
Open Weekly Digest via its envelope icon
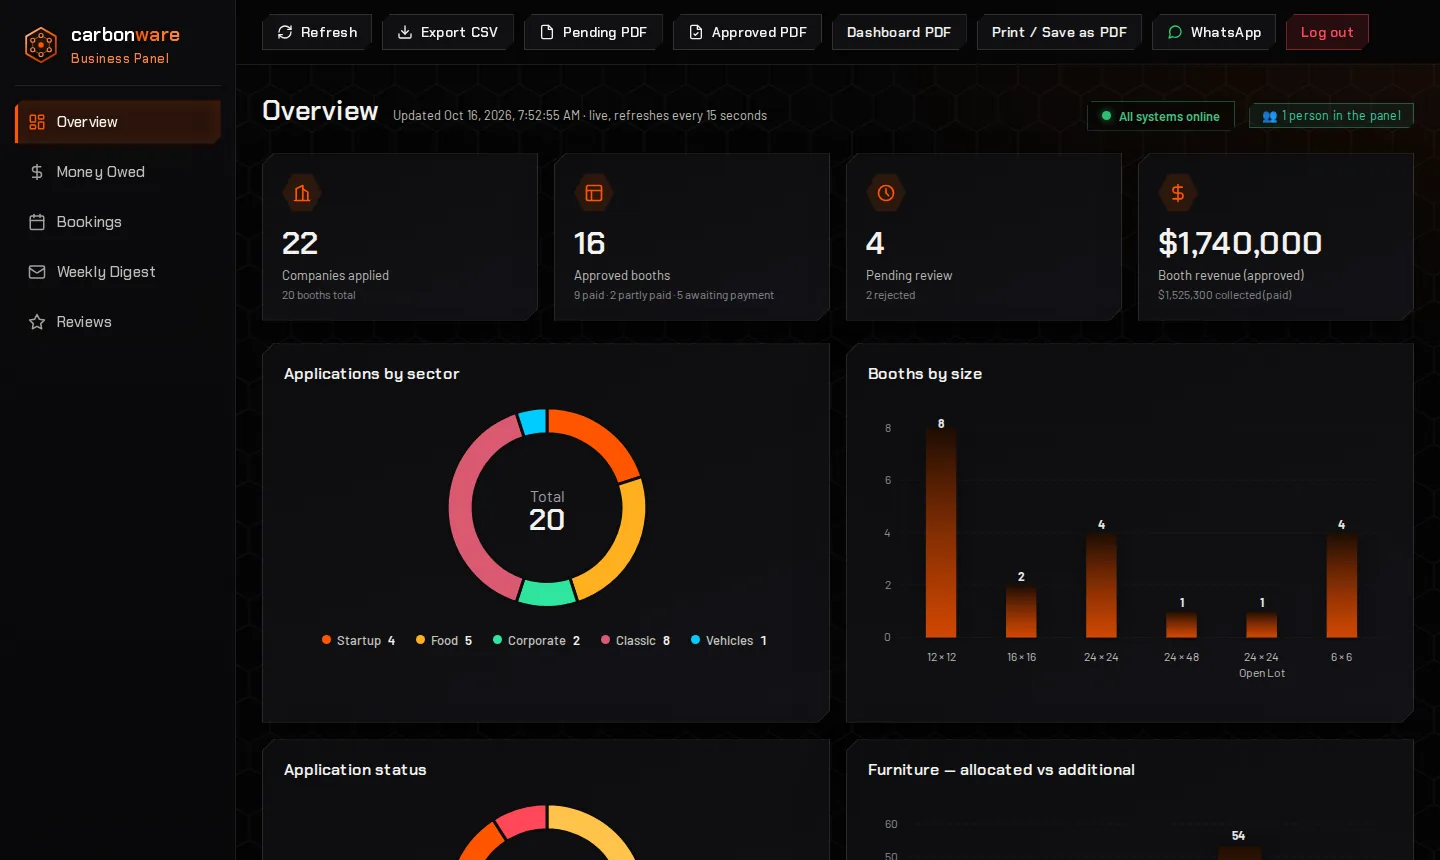click(x=37, y=272)
